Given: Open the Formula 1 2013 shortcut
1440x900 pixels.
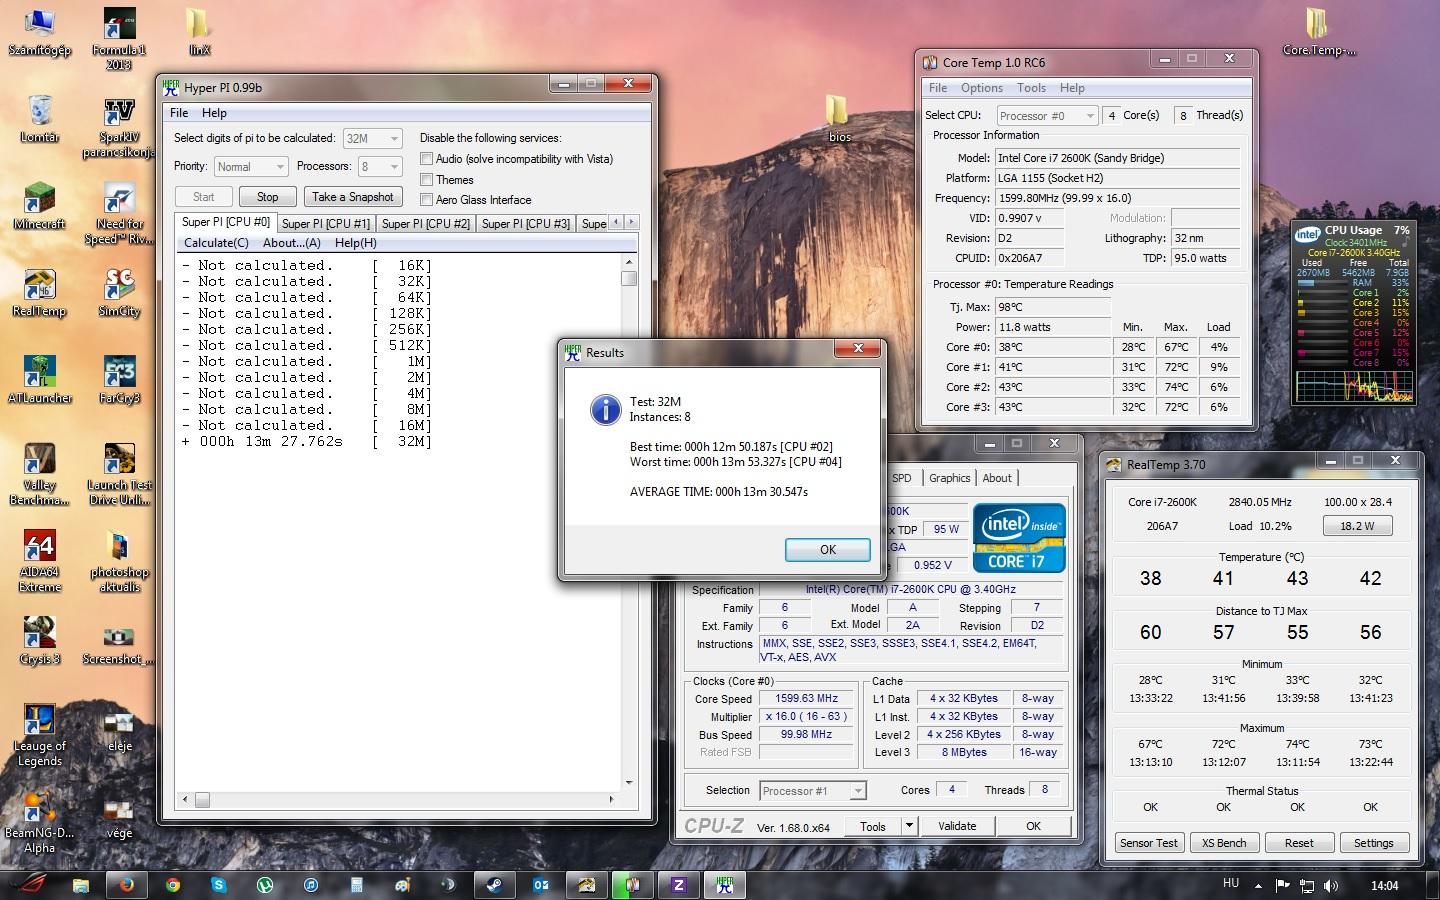Looking at the screenshot, I should point(118,39).
